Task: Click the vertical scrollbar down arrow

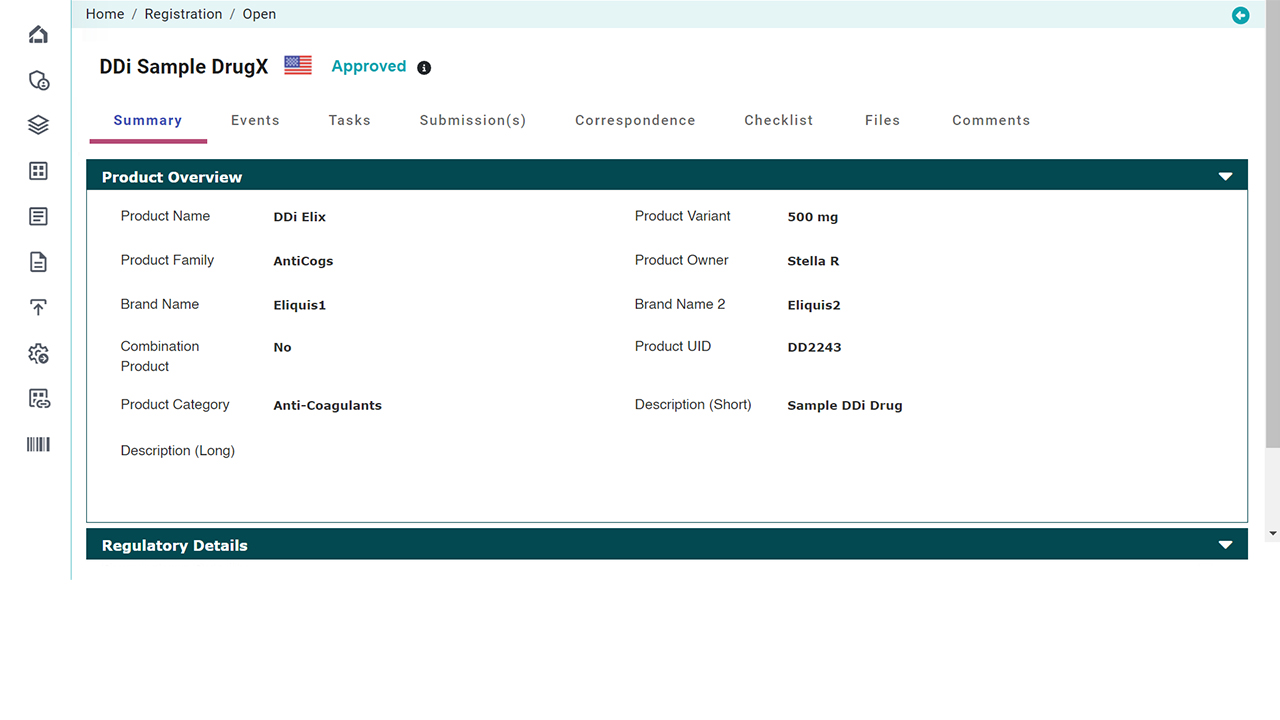Action: (x=1272, y=534)
